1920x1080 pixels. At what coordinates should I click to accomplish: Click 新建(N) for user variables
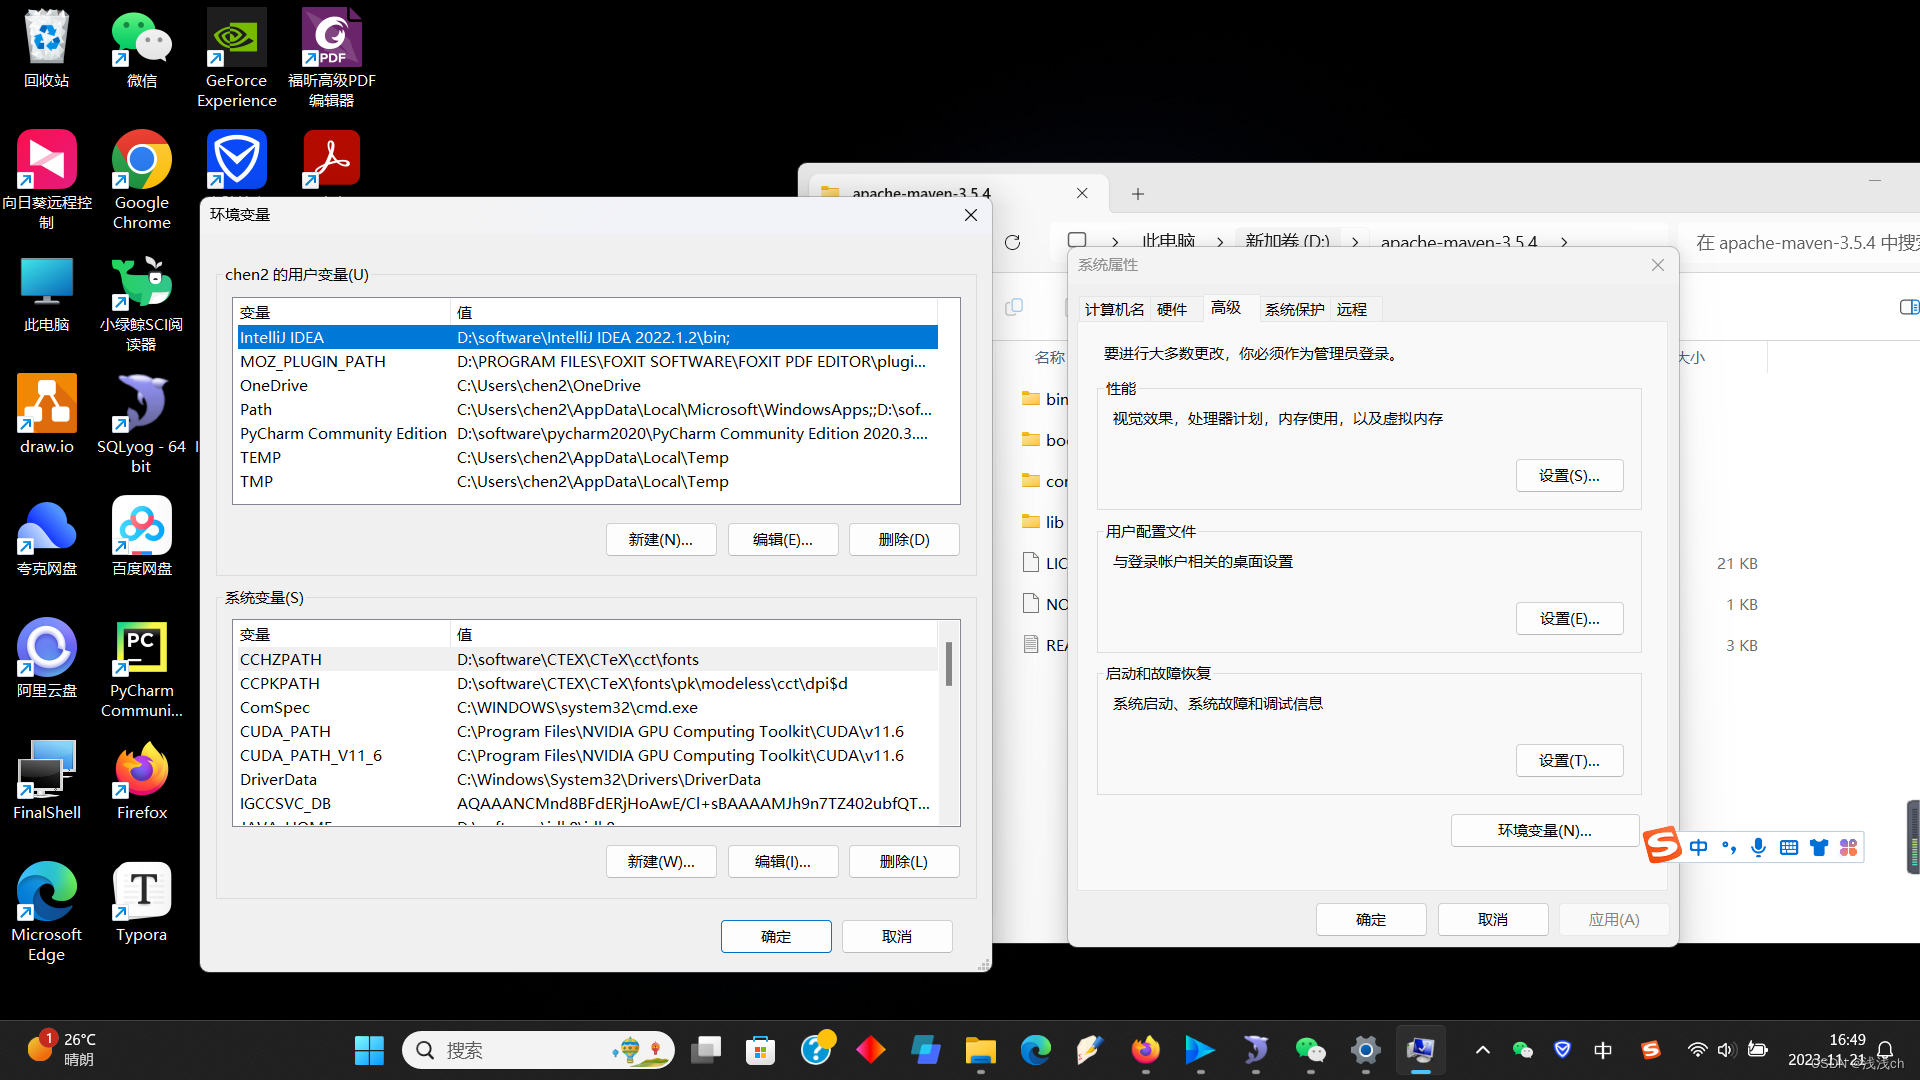(661, 540)
